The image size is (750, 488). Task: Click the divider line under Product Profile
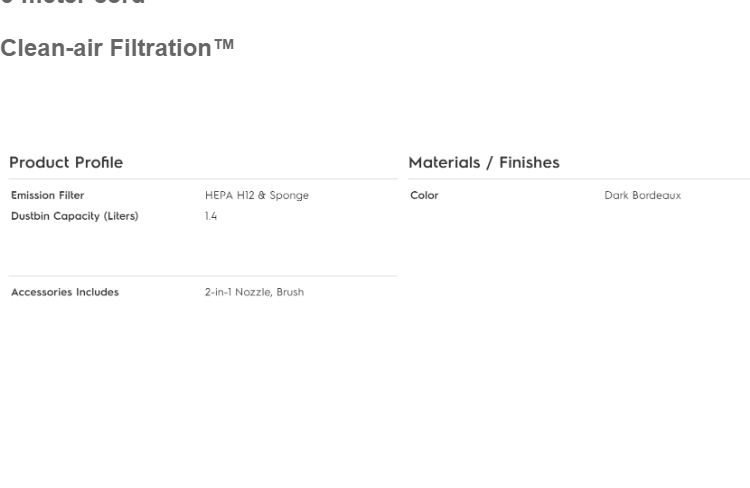pos(203,179)
